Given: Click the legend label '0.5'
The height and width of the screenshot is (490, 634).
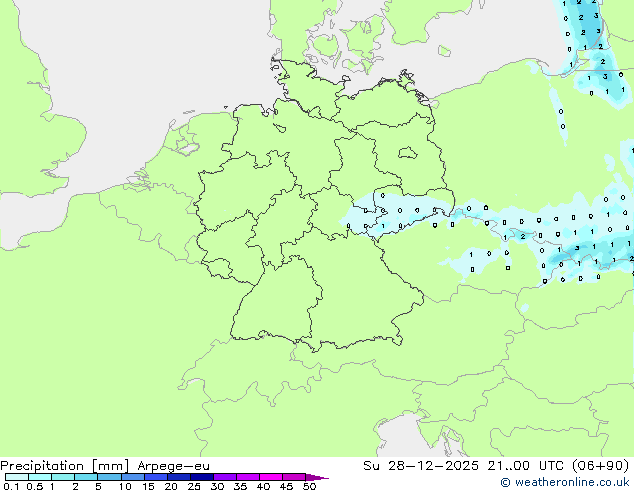Looking at the screenshot, I should 34,486.
